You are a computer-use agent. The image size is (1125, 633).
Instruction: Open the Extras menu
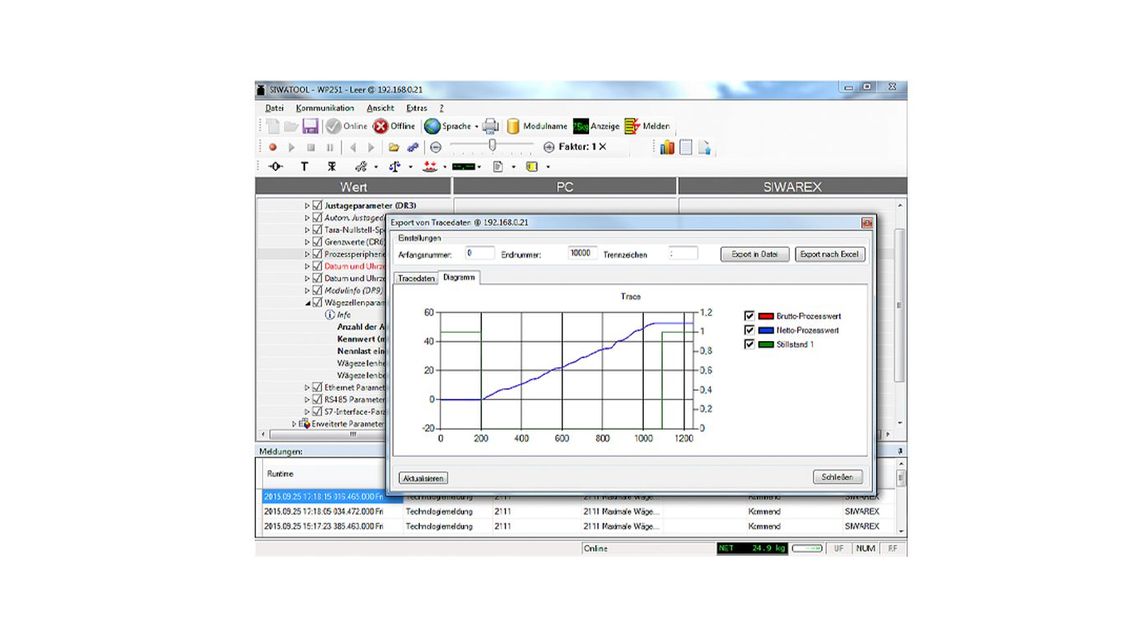[417, 108]
